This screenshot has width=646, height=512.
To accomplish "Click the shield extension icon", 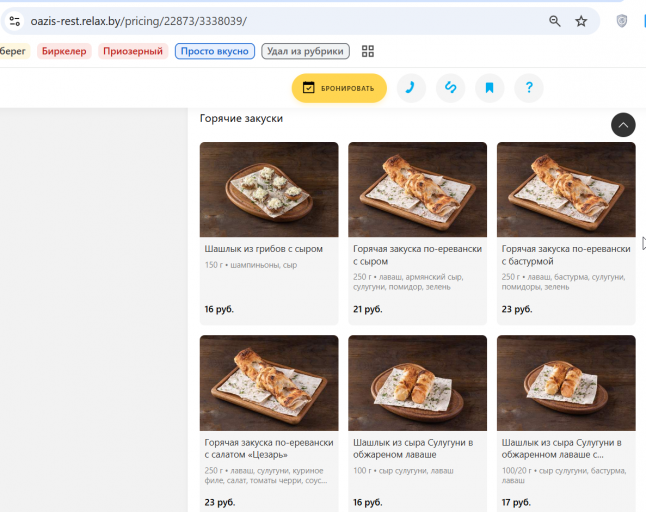I will (x=621, y=21).
